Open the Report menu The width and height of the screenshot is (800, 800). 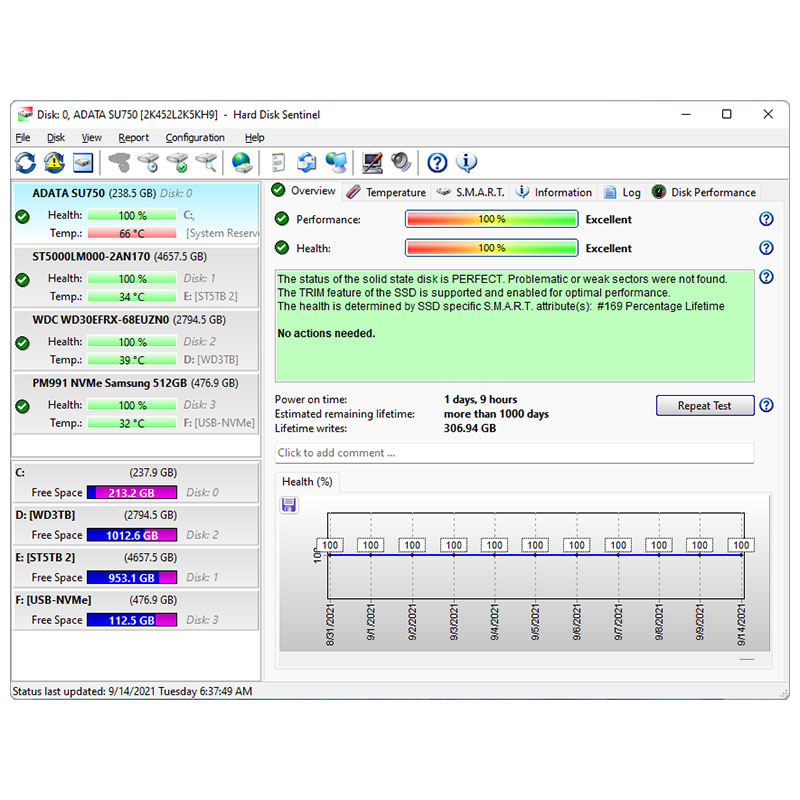pyautogui.click(x=133, y=138)
